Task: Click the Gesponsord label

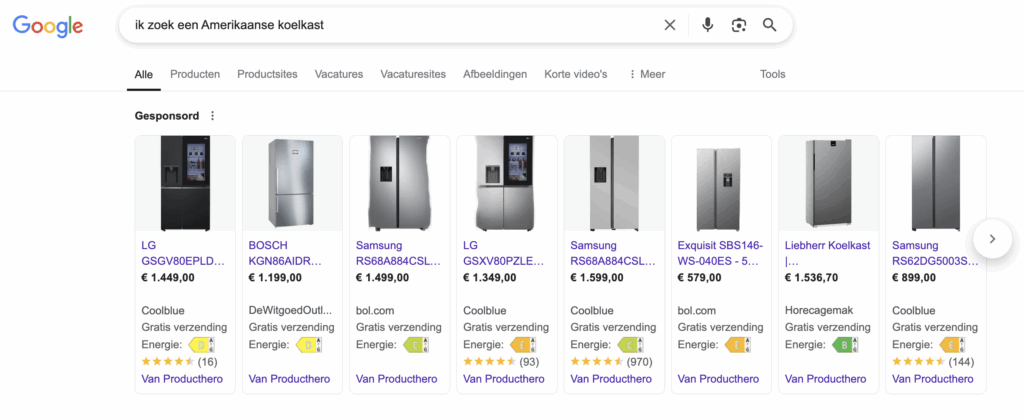Action: [x=167, y=116]
